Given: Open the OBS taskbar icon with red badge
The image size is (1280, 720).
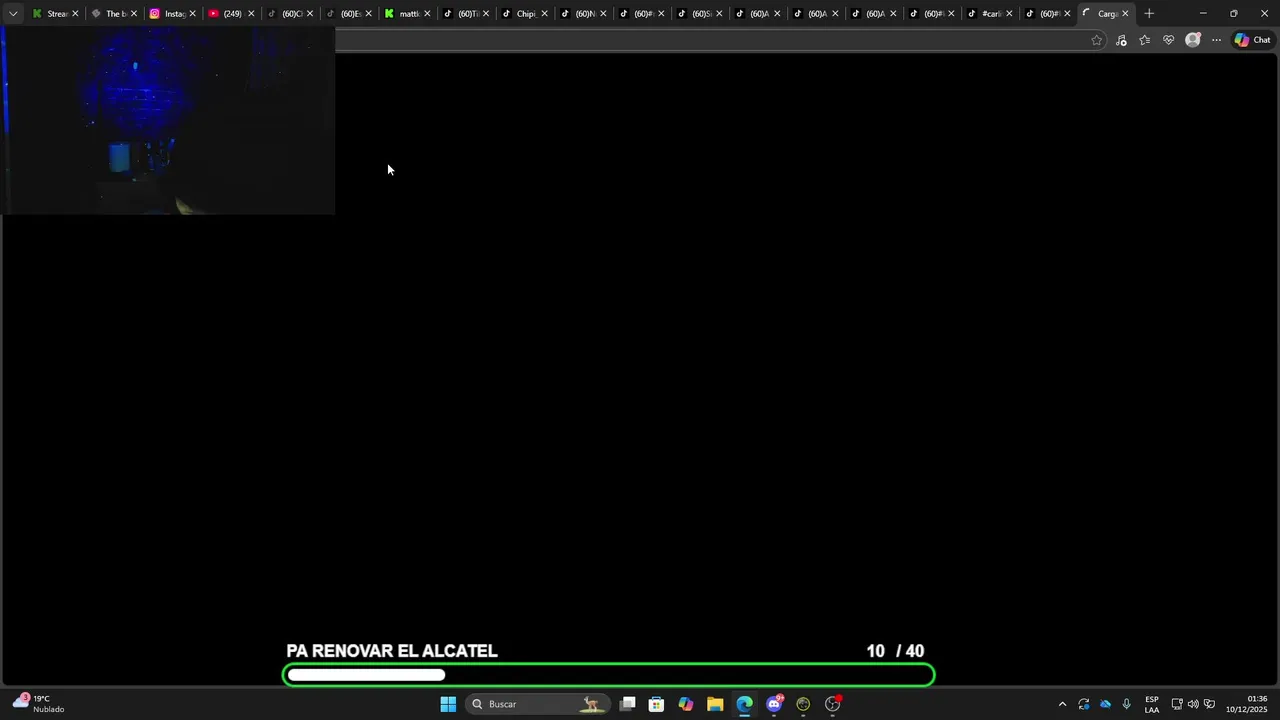Looking at the screenshot, I should [x=833, y=704].
